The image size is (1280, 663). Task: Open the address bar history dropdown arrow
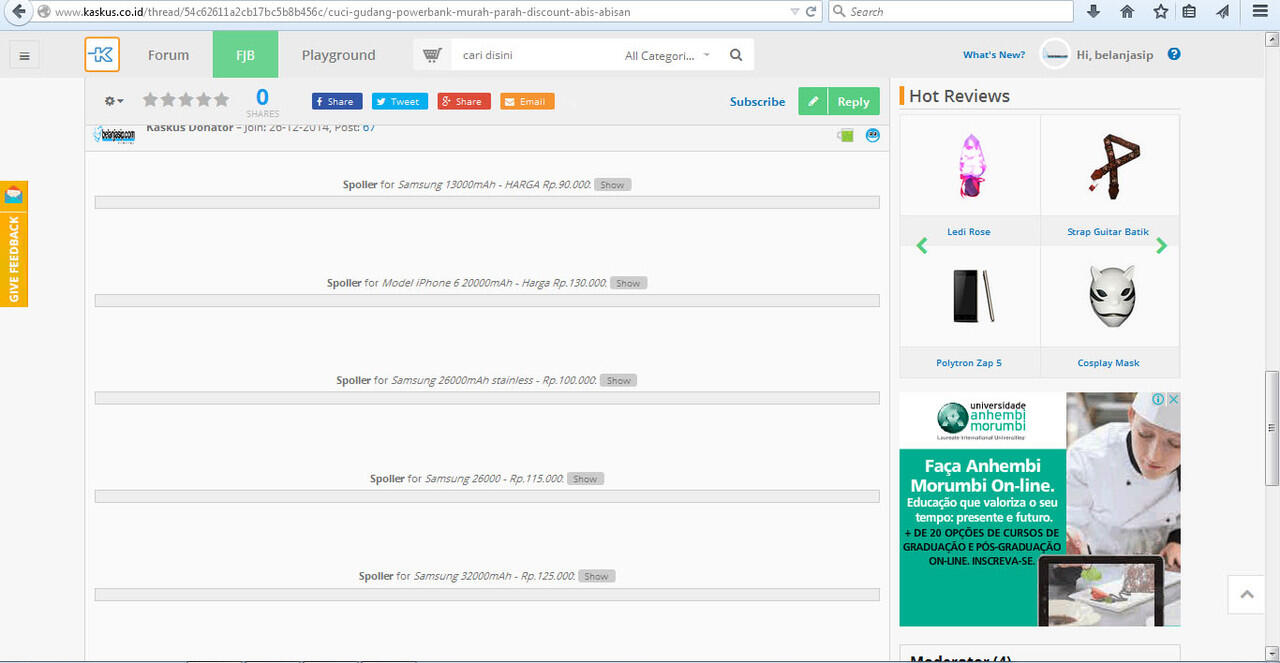point(794,12)
